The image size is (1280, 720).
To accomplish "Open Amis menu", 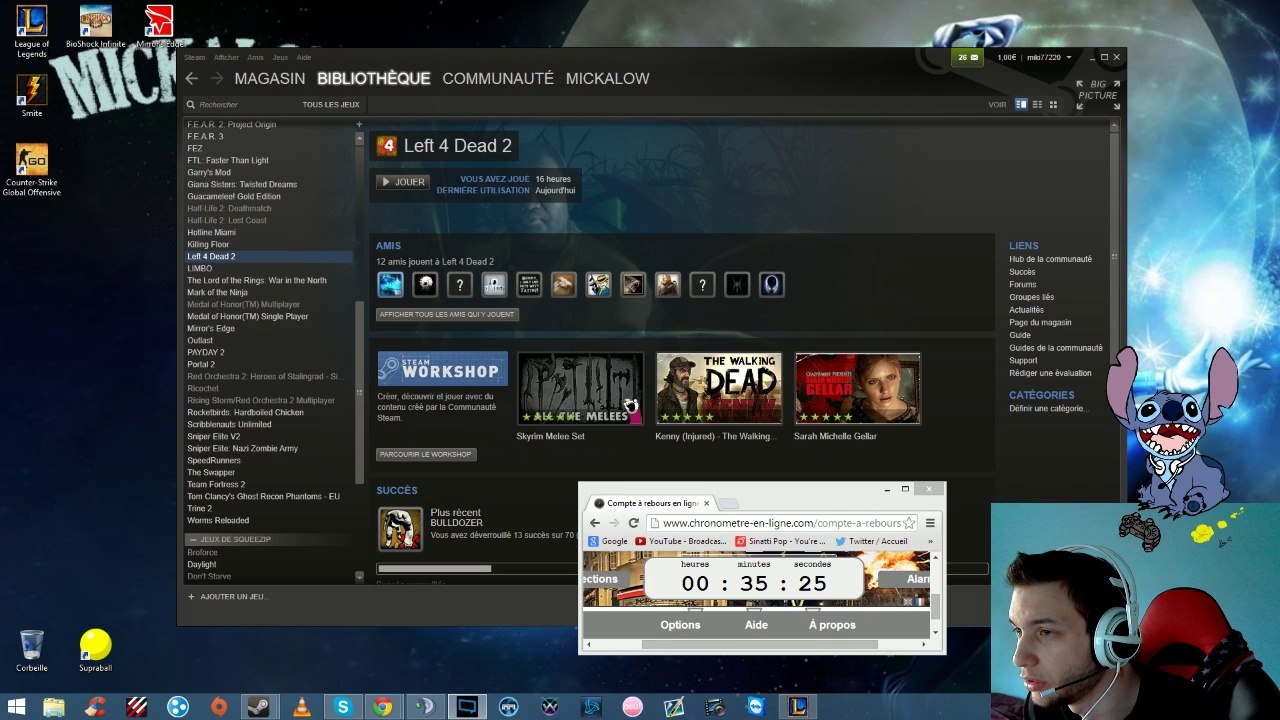I will [255, 57].
